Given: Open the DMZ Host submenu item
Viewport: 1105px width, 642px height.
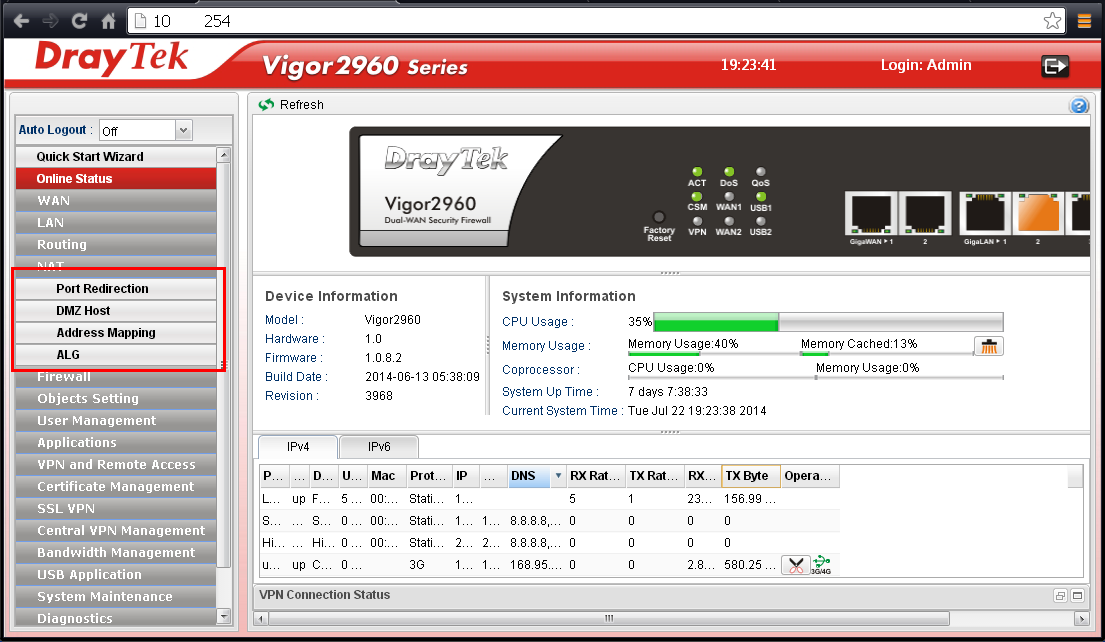Looking at the screenshot, I should (116, 311).
